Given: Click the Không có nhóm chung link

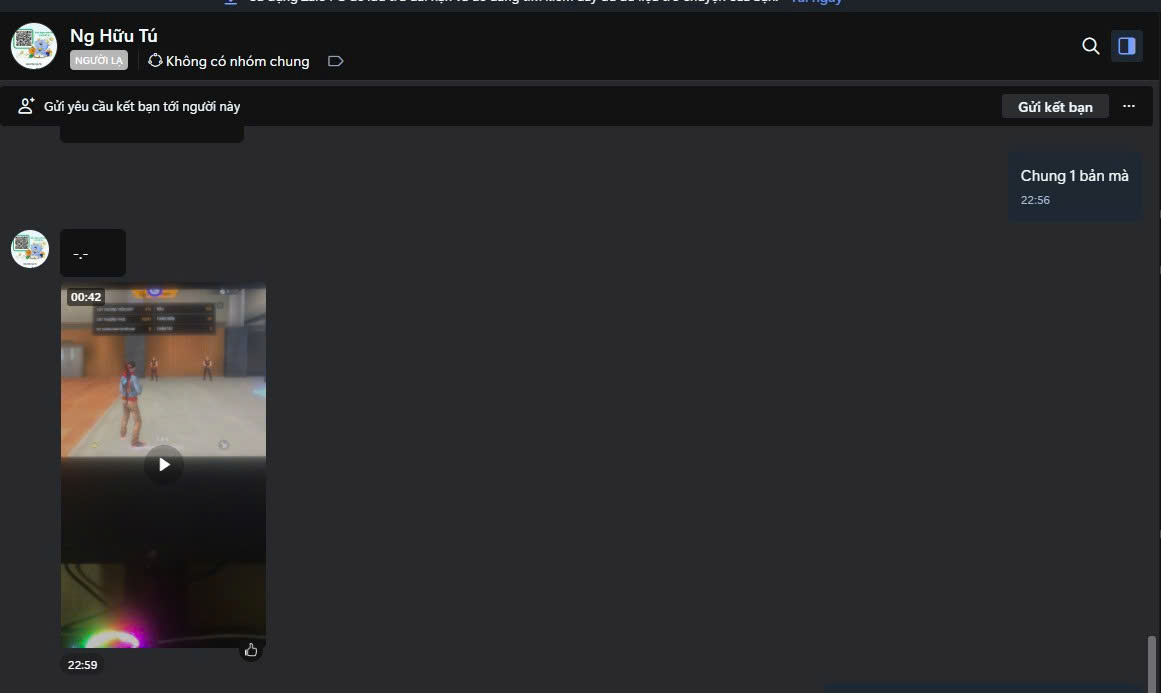Looking at the screenshot, I should [229, 61].
